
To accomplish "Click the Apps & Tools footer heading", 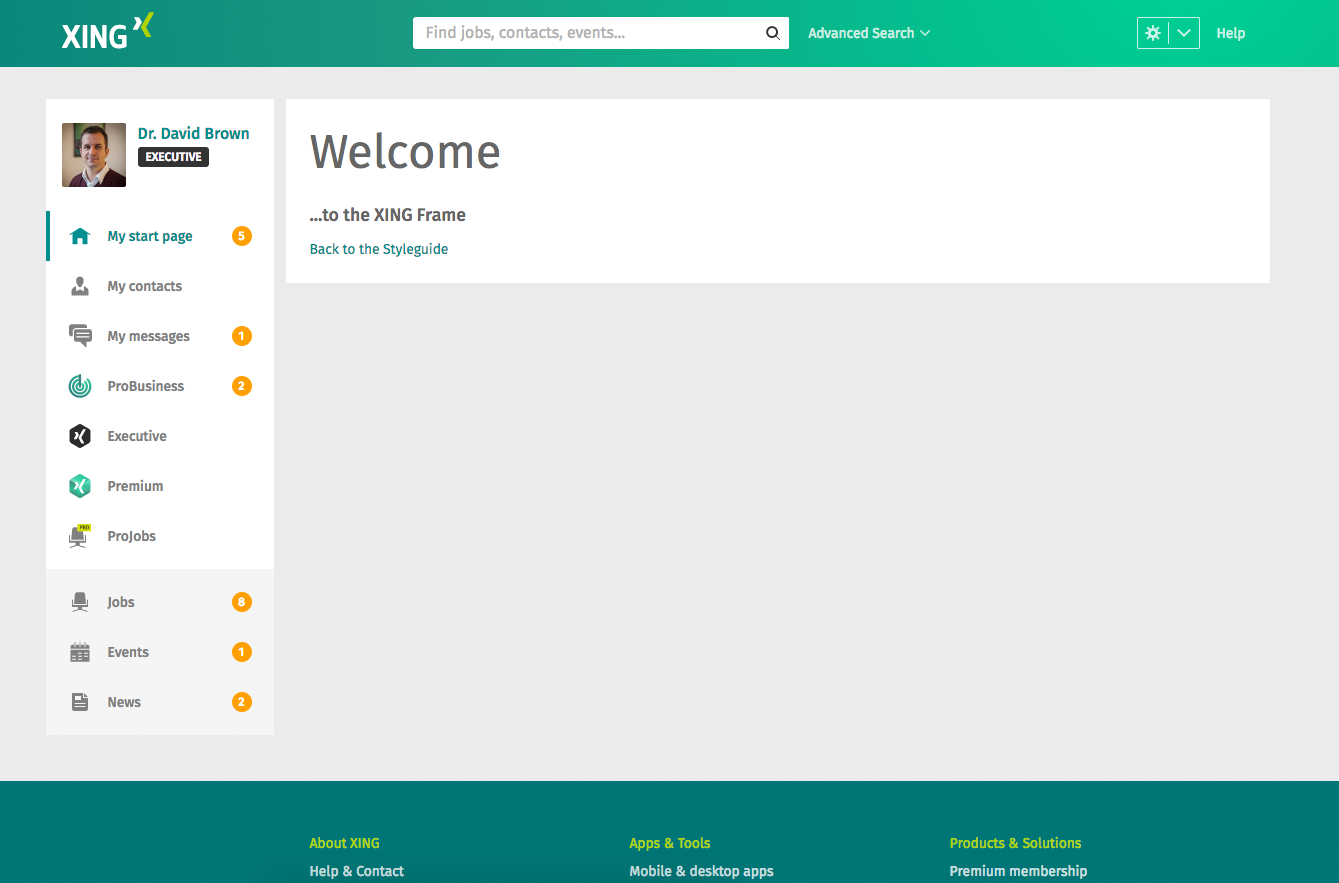I will click(670, 843).
